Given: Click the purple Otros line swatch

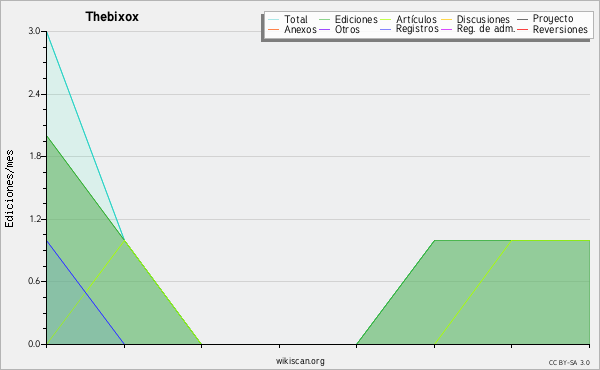Looking at the screenshot, I should click(324, 29).
